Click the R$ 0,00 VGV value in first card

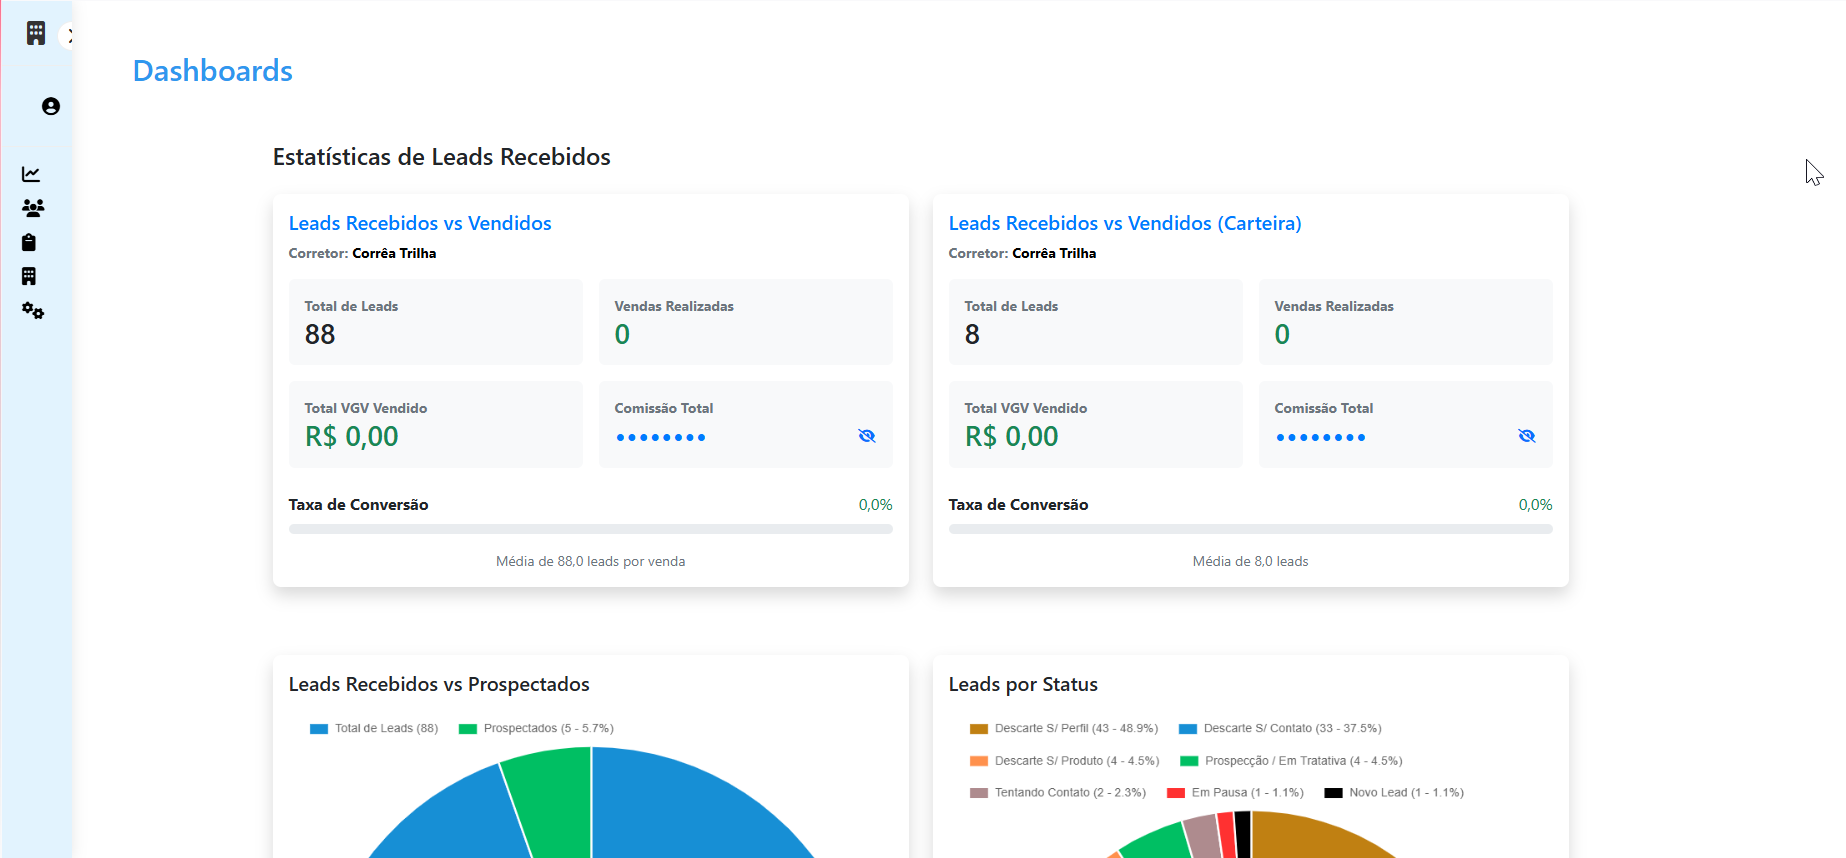point(352,437)
